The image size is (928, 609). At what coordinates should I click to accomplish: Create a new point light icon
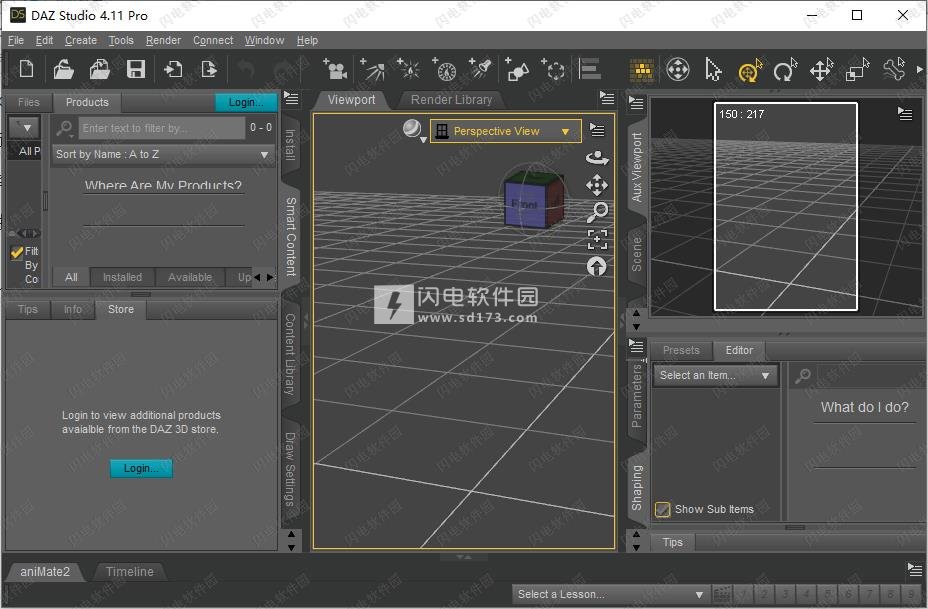click(408, 69)
